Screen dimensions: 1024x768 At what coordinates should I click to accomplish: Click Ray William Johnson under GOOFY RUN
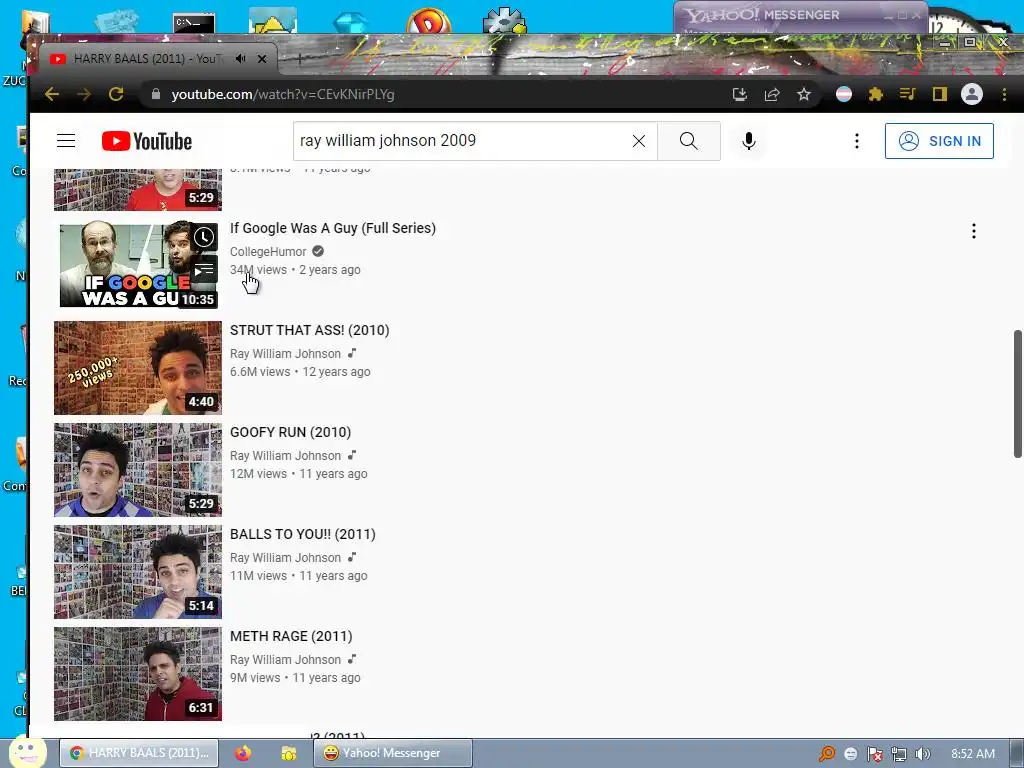click(285, 456)
